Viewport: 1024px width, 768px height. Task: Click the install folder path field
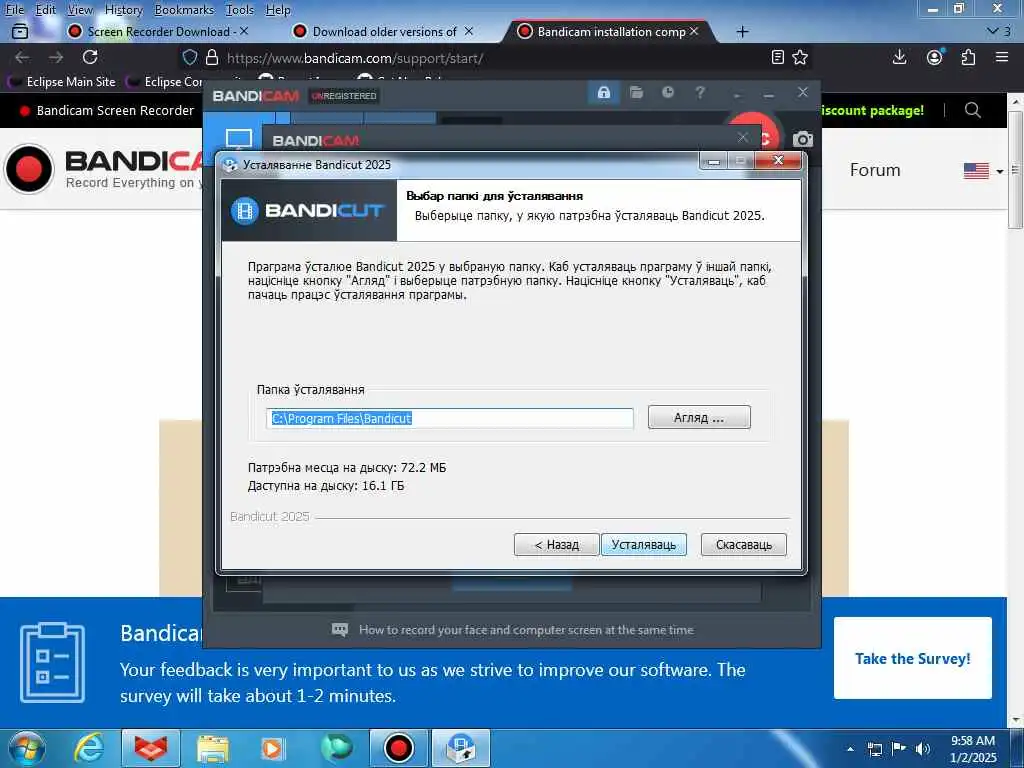click(450, 418)
